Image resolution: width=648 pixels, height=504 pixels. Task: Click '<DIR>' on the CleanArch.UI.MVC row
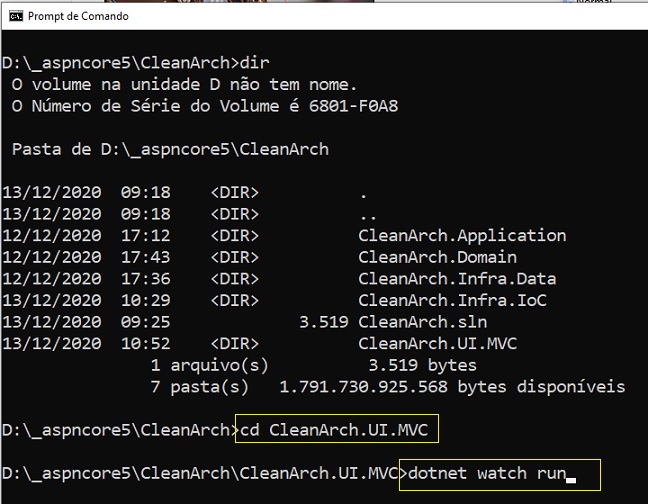click(235, 344)
